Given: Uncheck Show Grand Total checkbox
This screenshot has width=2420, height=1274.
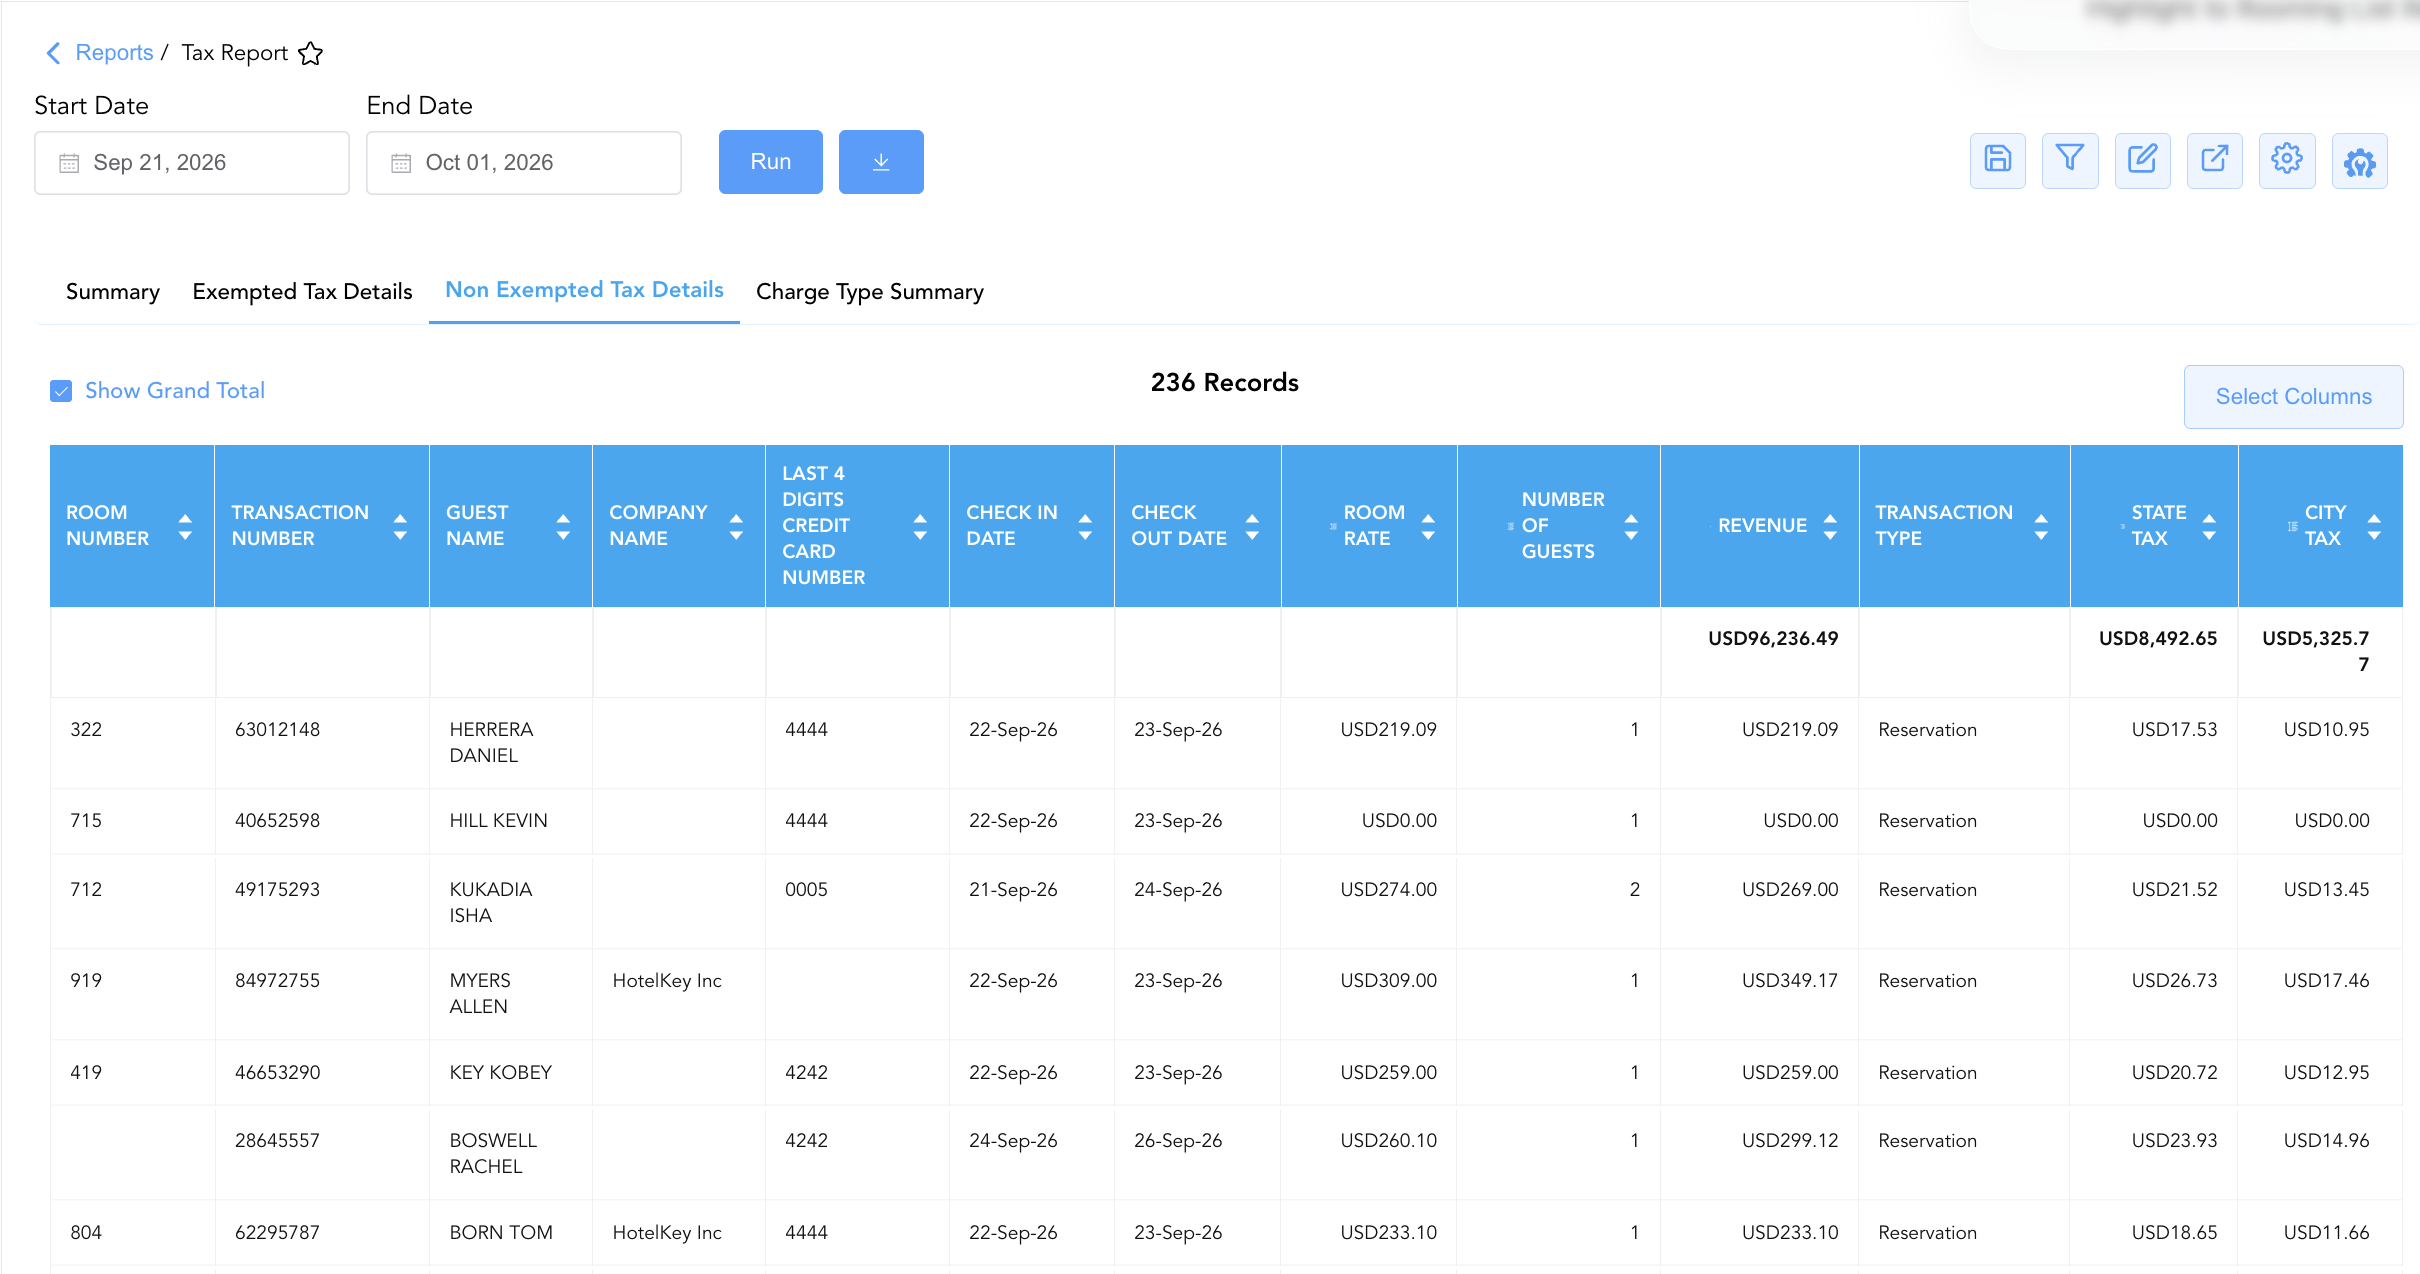Looking at the screenshot, I should pyautogui.click(x=61, y=391).
